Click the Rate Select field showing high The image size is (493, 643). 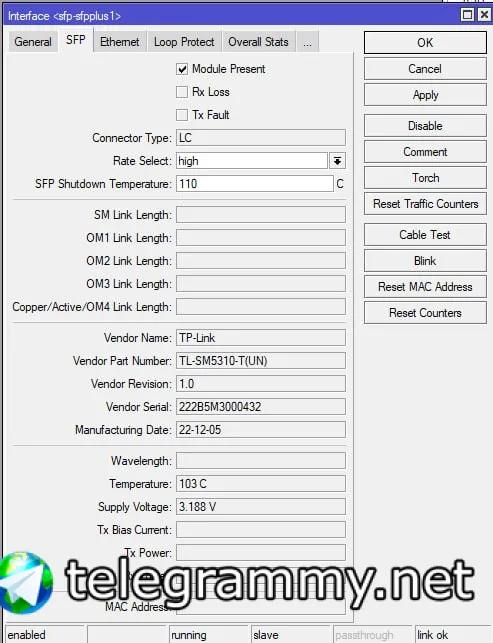pos(252,161)
